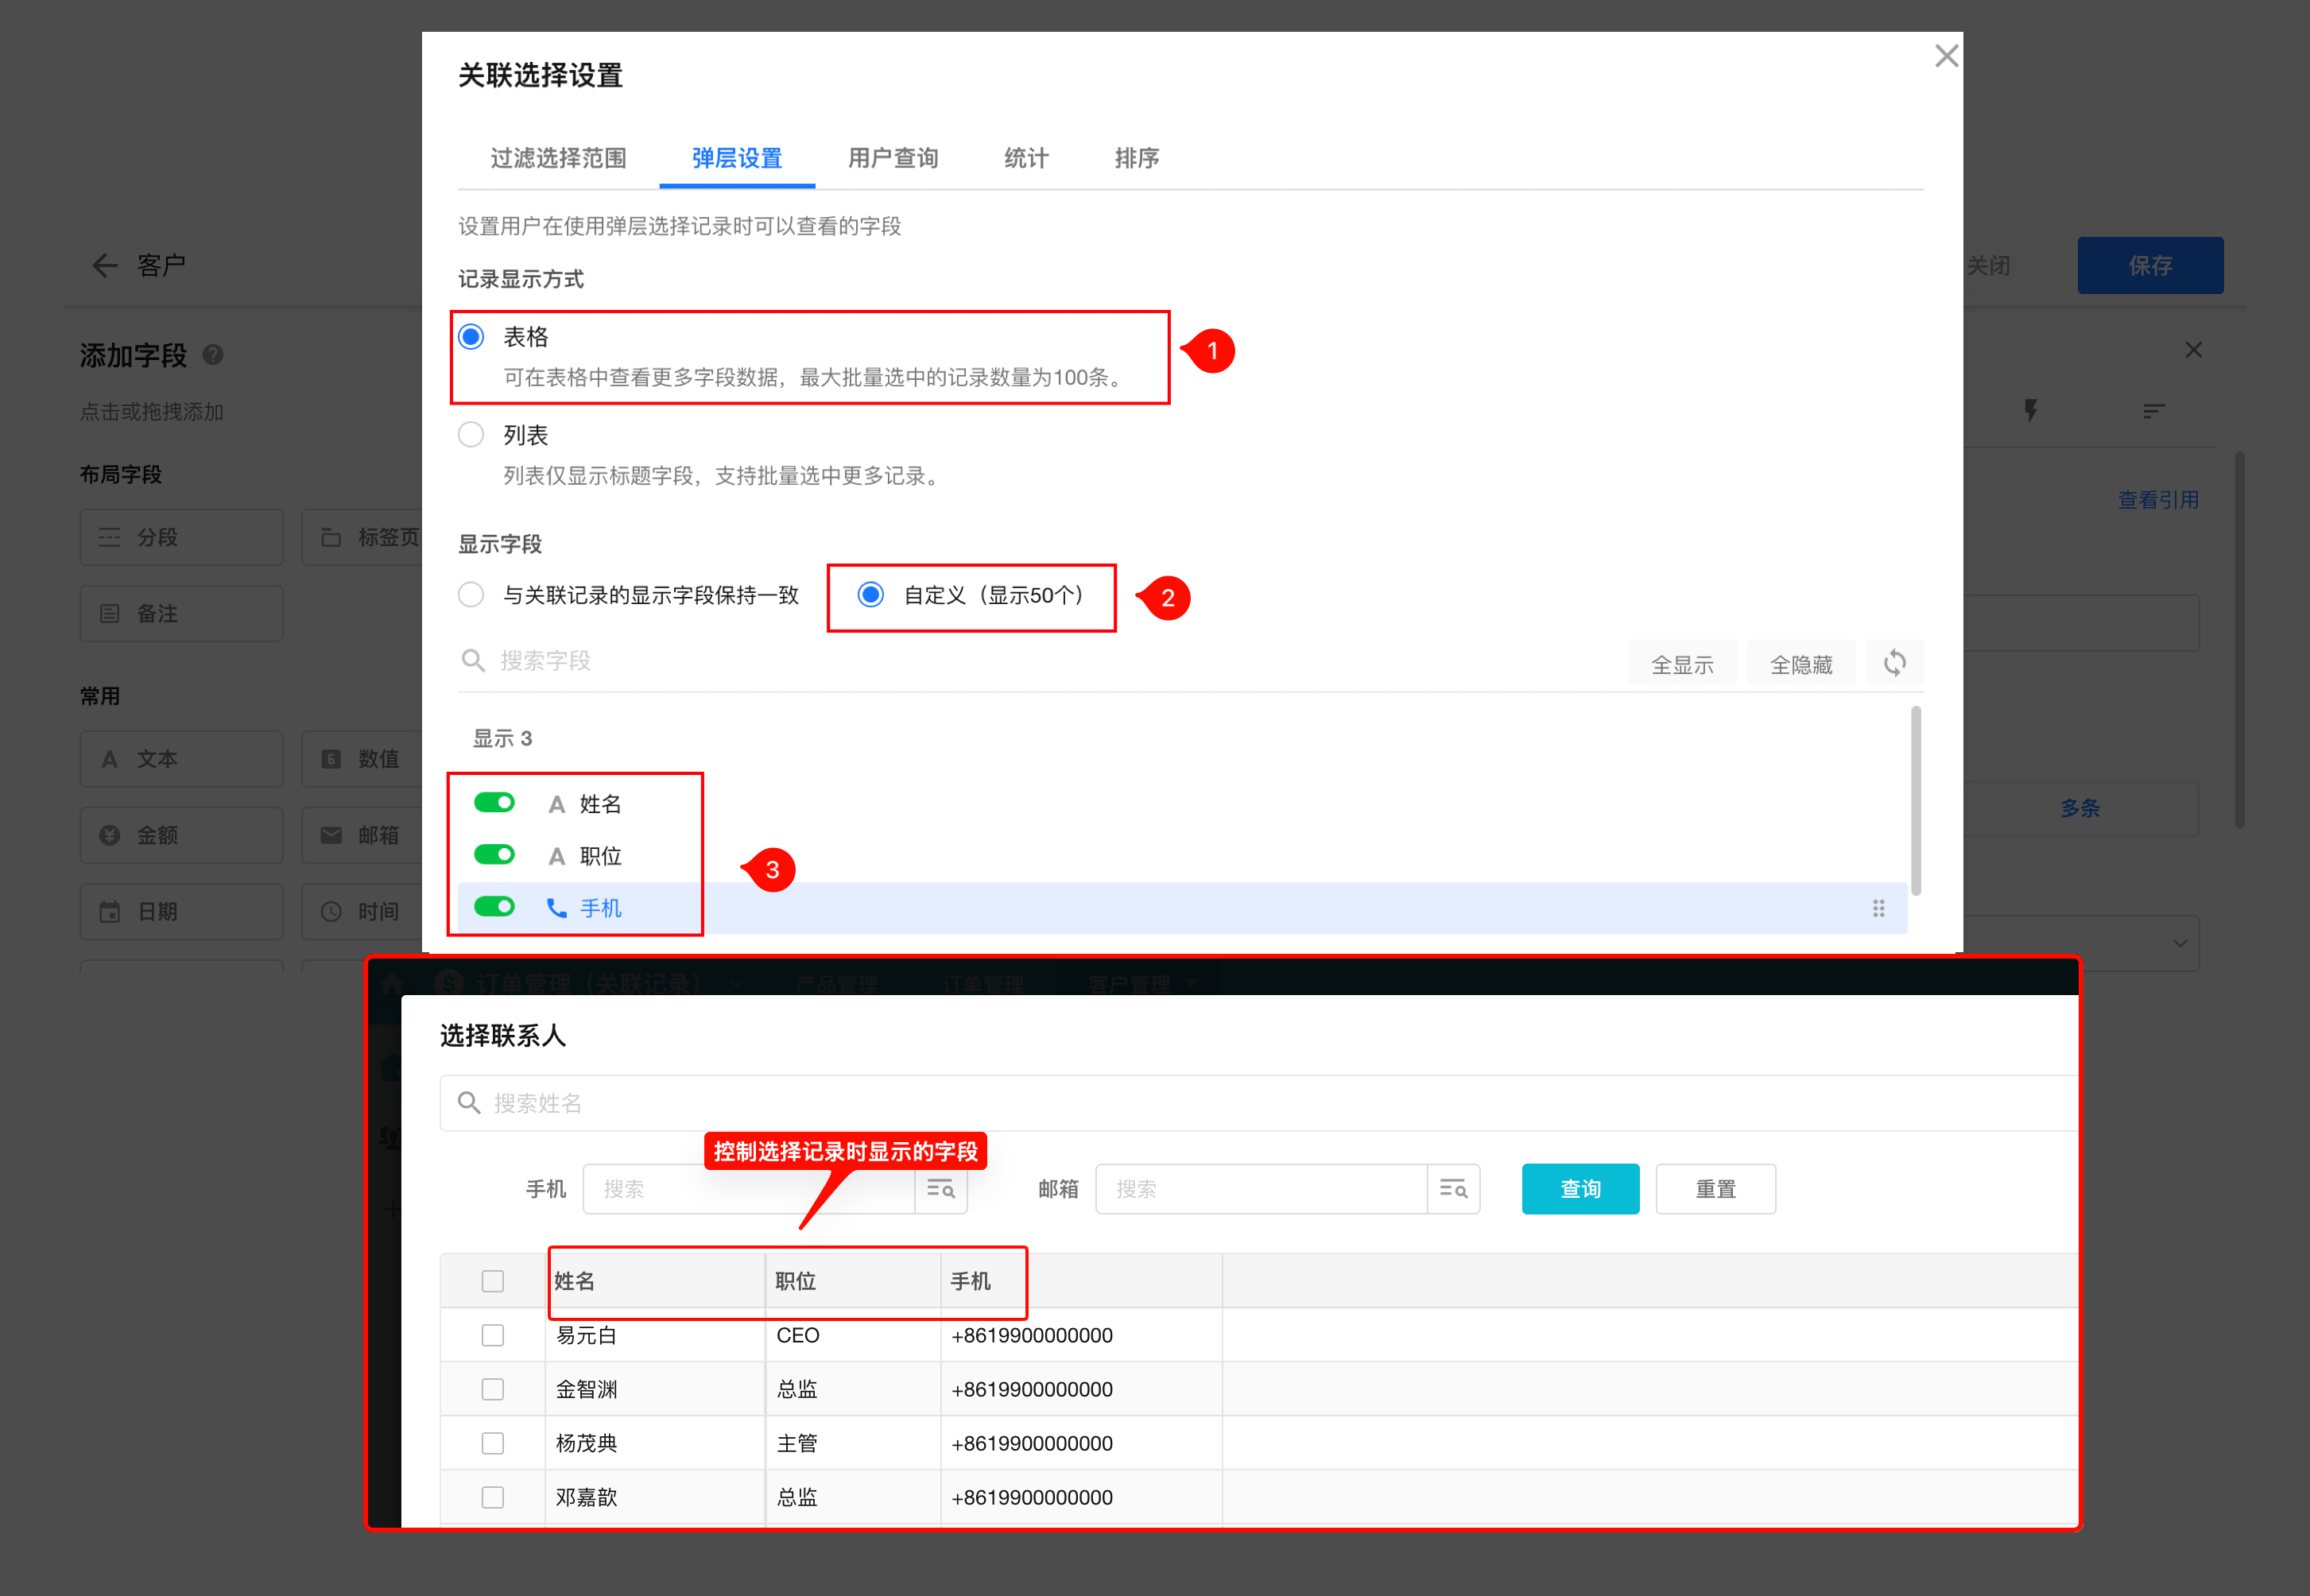Toggle off the 姓名 field switch

click(494, 803)
